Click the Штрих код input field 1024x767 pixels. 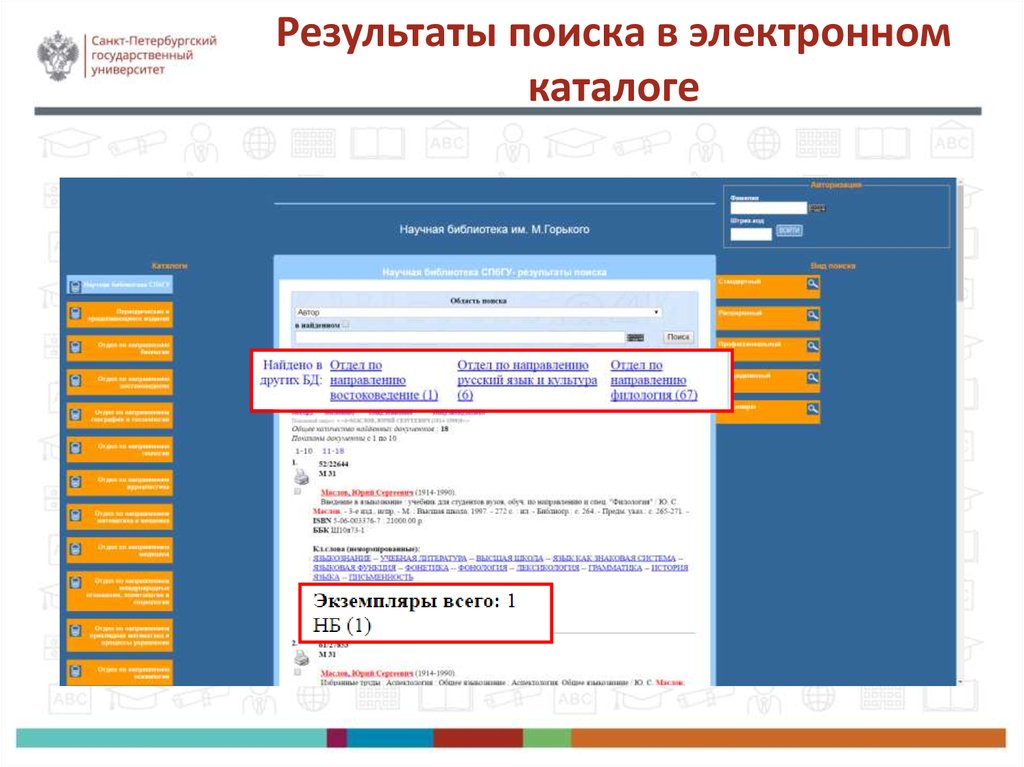coord(751,234)
